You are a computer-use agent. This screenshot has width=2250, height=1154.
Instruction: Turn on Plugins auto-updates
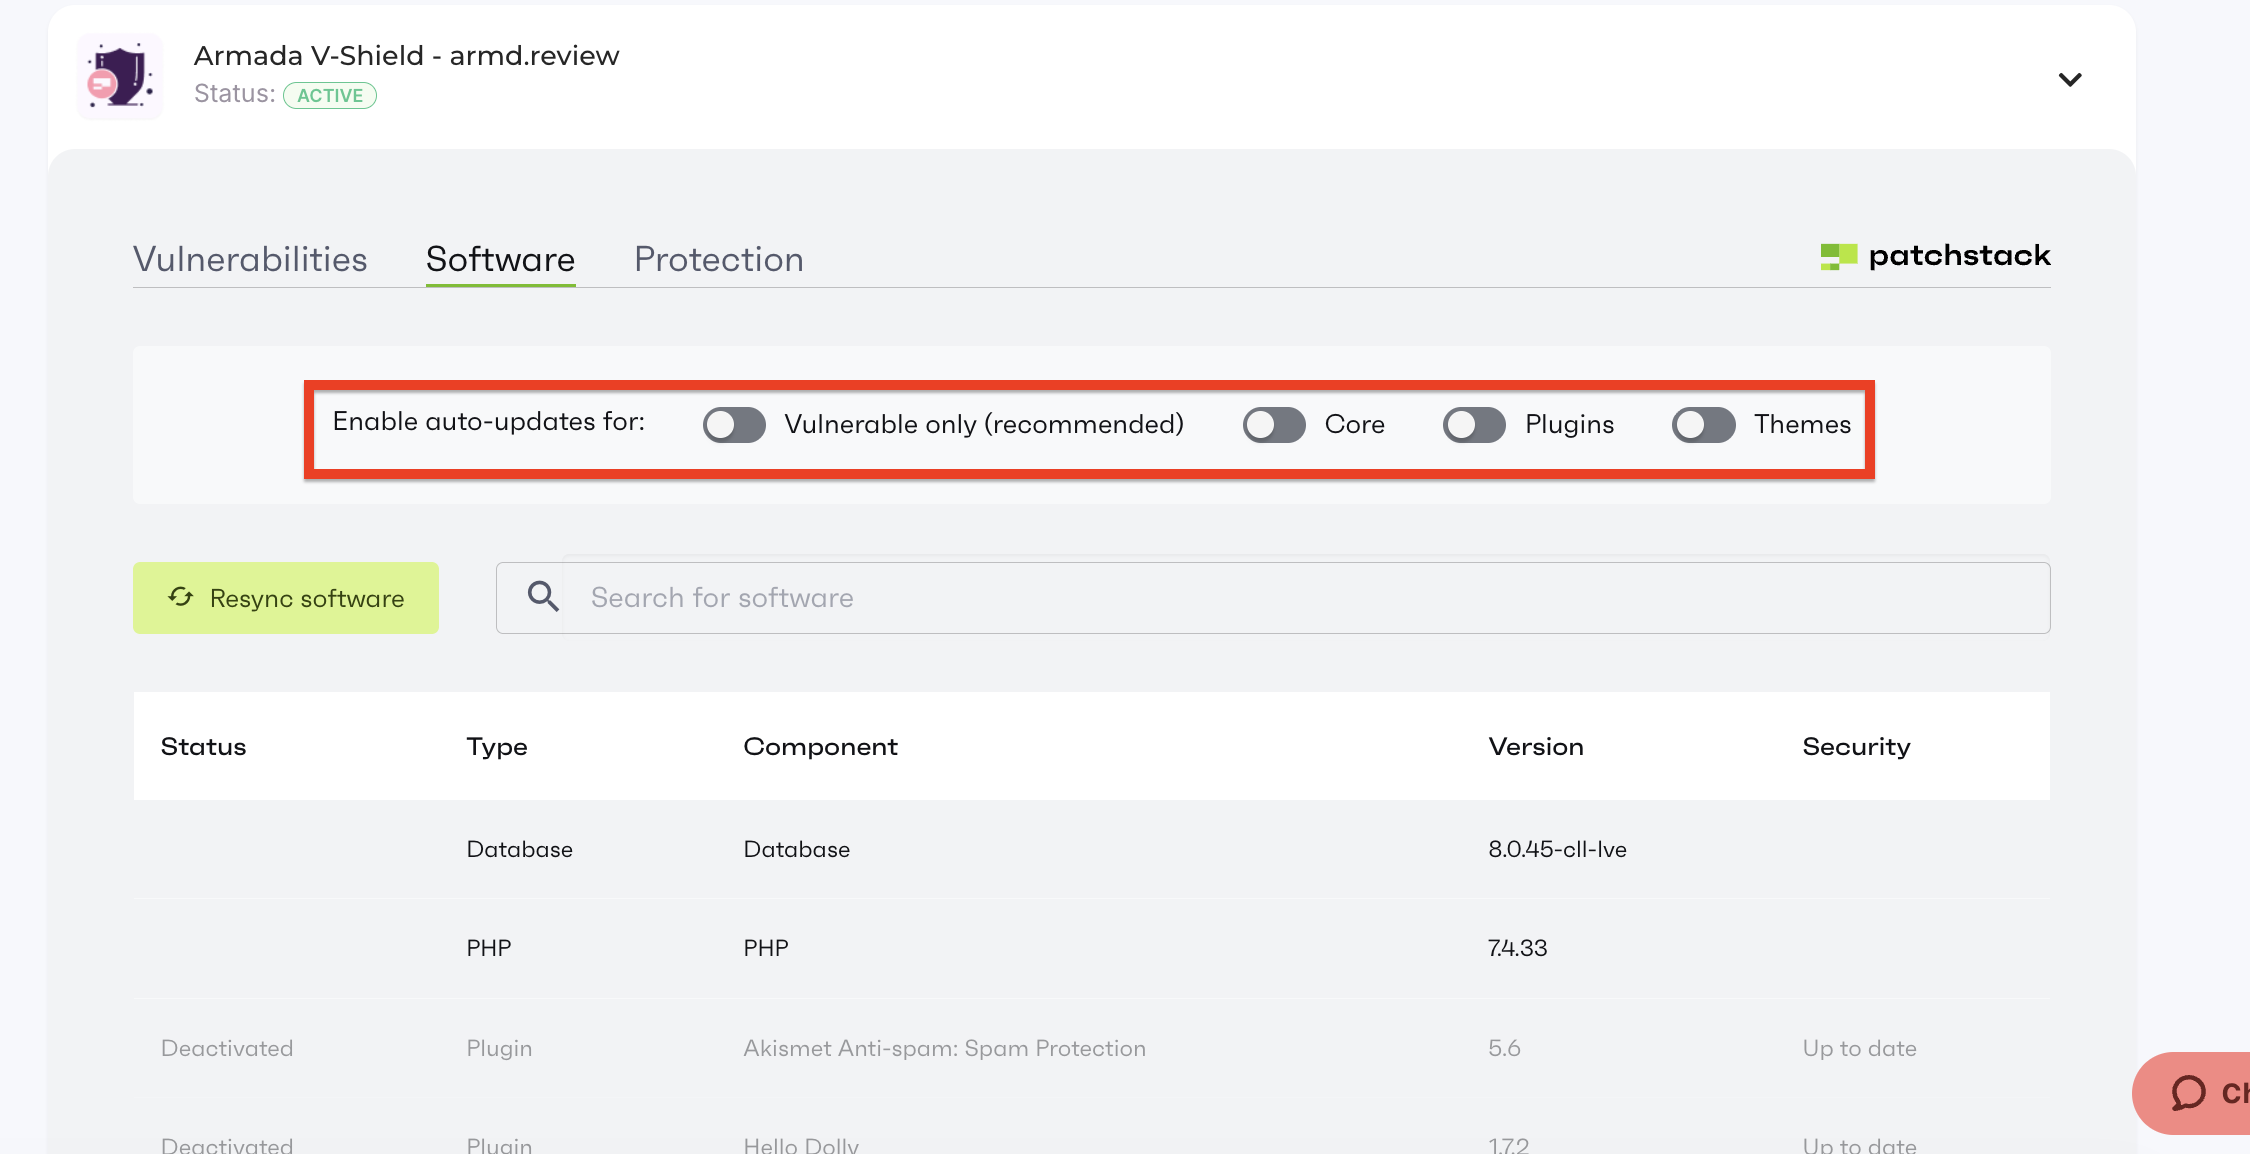click(1474, 425)
